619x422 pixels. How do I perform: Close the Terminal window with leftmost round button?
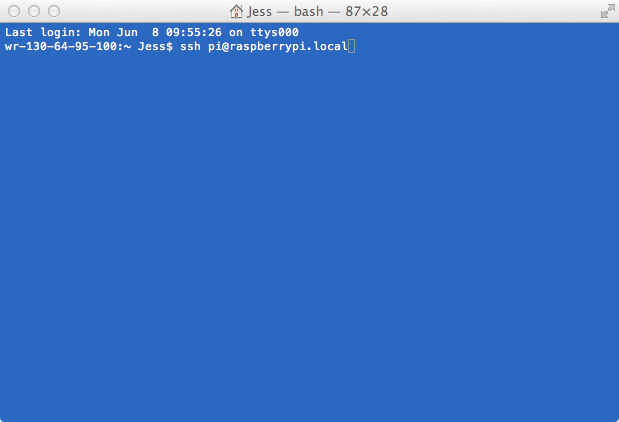pyautogui.click(x=14, y=11)
